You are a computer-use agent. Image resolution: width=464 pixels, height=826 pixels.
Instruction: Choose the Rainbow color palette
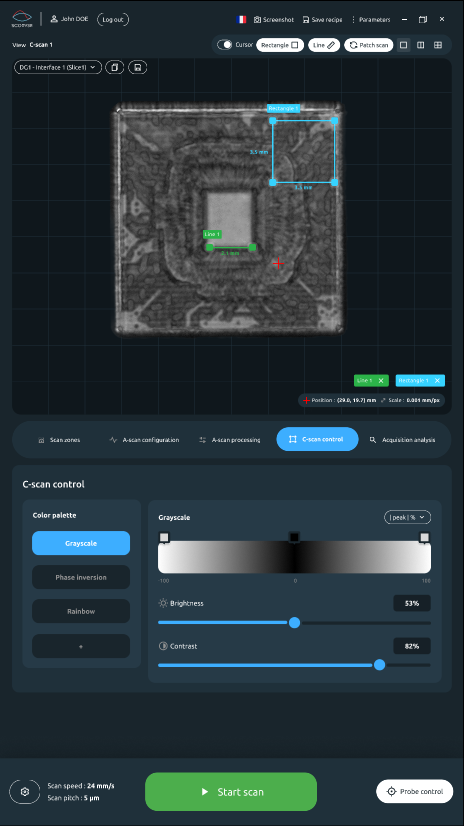coord(81,612)
